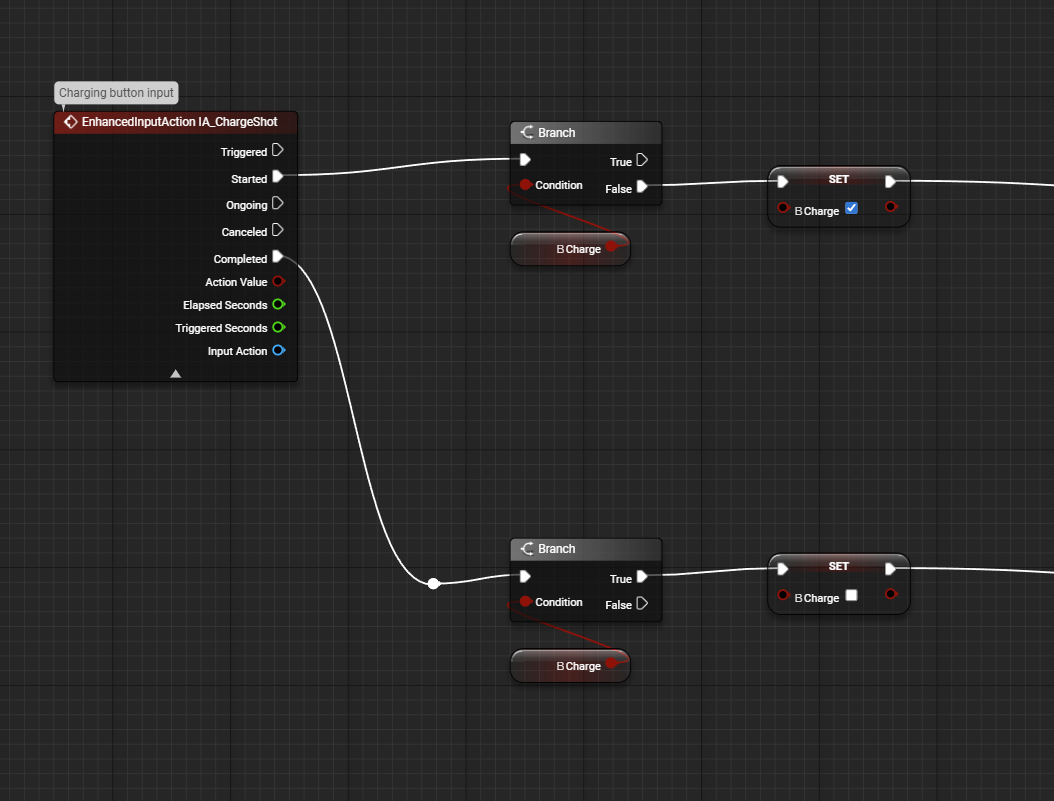
Task: Click the Completed execution pin
Action: pos(278,257)
